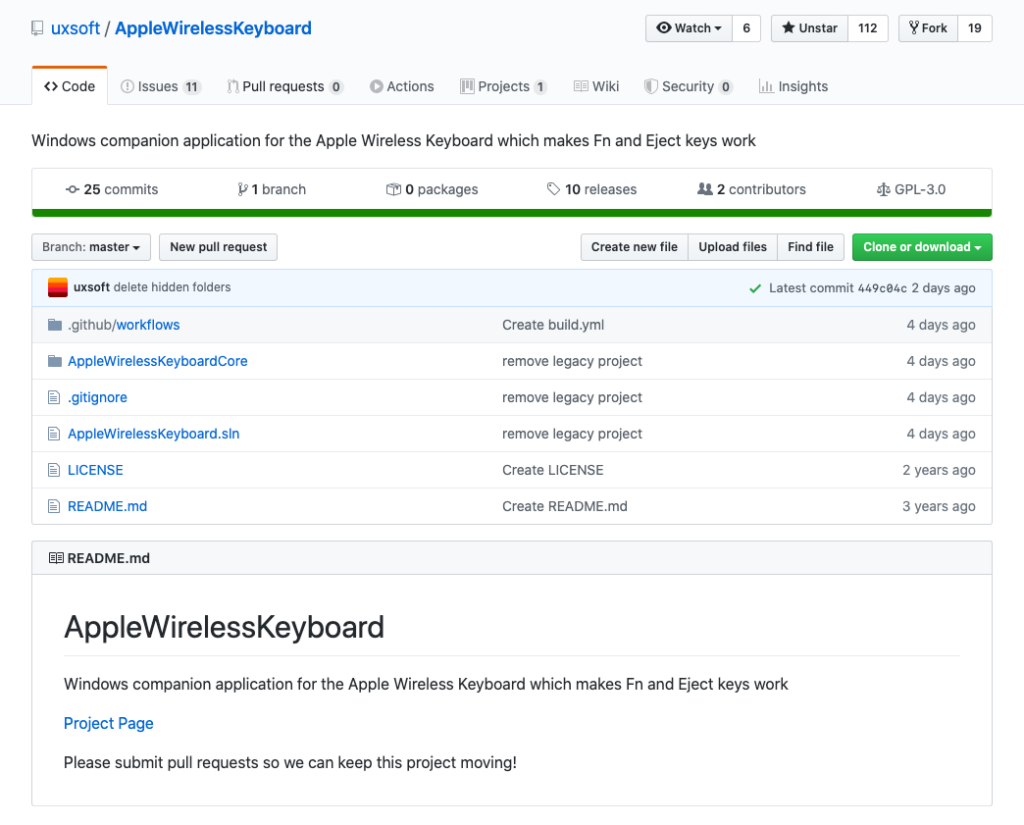1024x825 pixels.
Task: Open the uxsoft owner link
Action: pos(75,28)
